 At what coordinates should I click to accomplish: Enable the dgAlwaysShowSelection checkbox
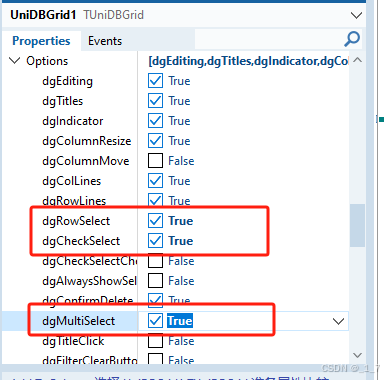(x=155, y=281)
